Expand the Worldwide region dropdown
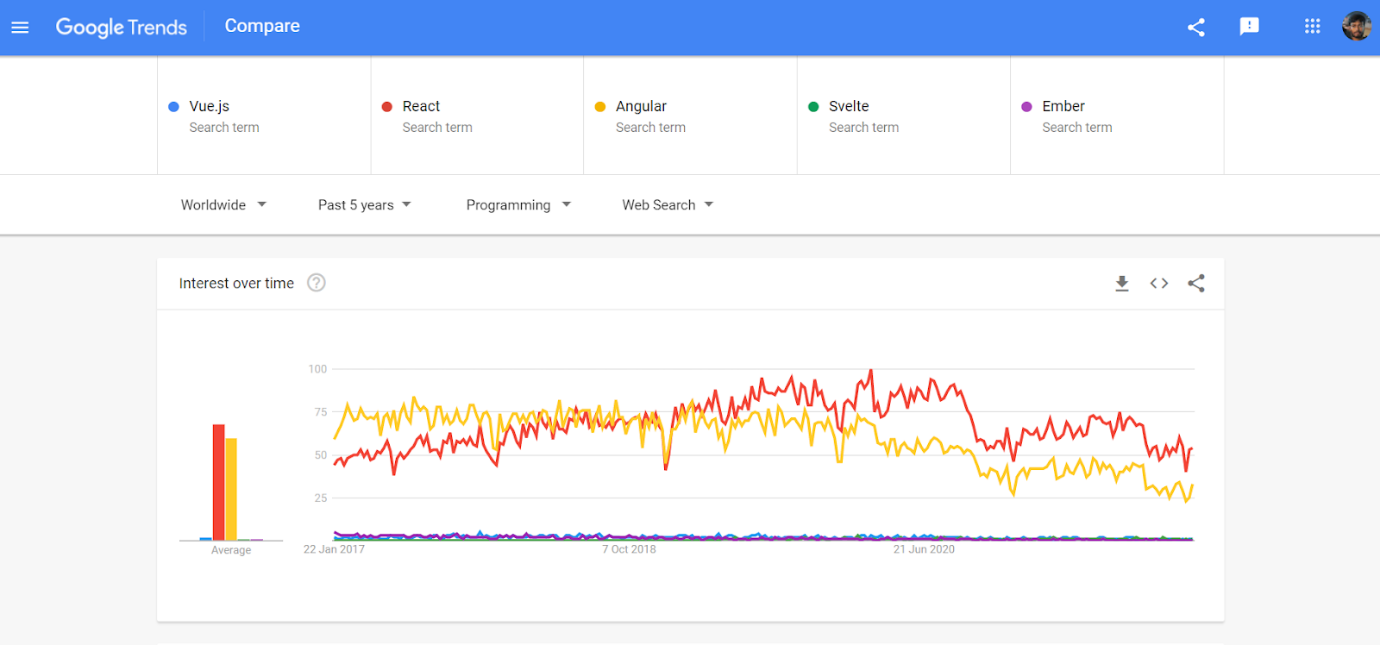 coord(224,205)
